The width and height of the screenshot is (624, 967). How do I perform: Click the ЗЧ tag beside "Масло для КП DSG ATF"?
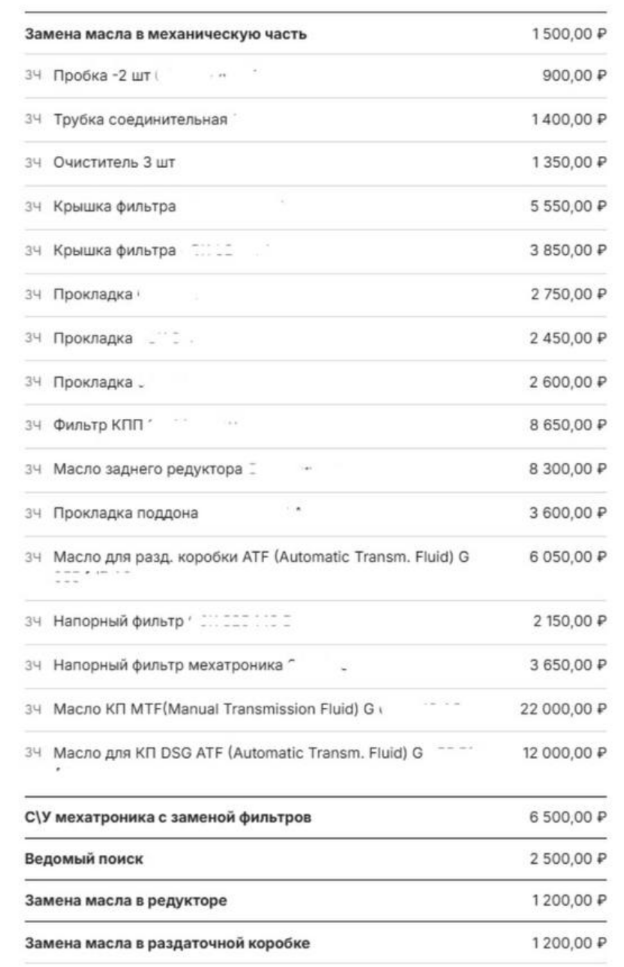pos(33,752)
